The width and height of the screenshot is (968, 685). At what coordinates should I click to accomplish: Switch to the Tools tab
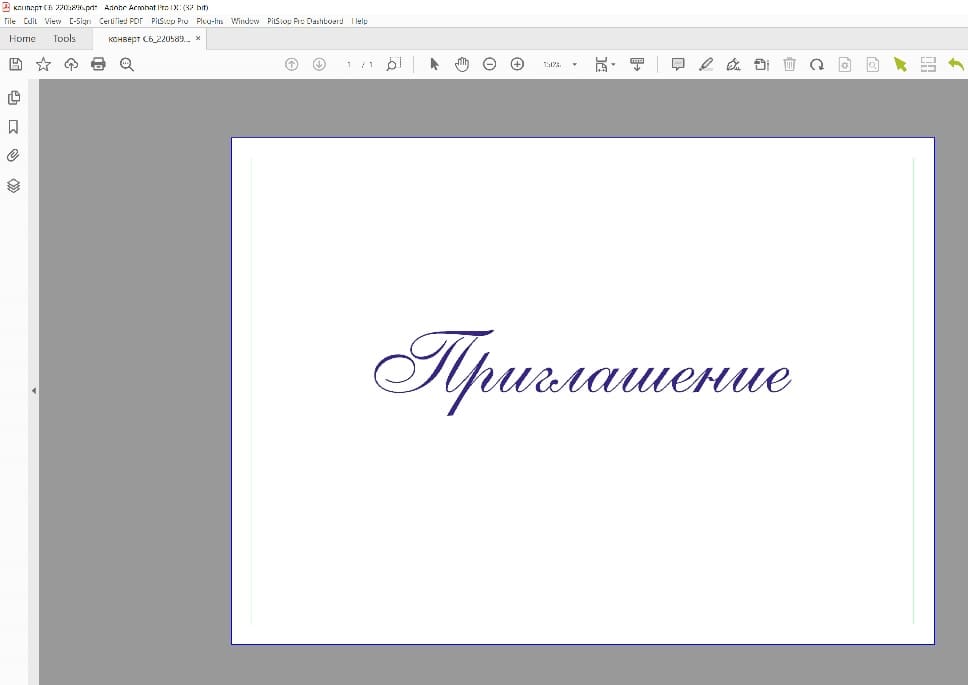(64, 38)
